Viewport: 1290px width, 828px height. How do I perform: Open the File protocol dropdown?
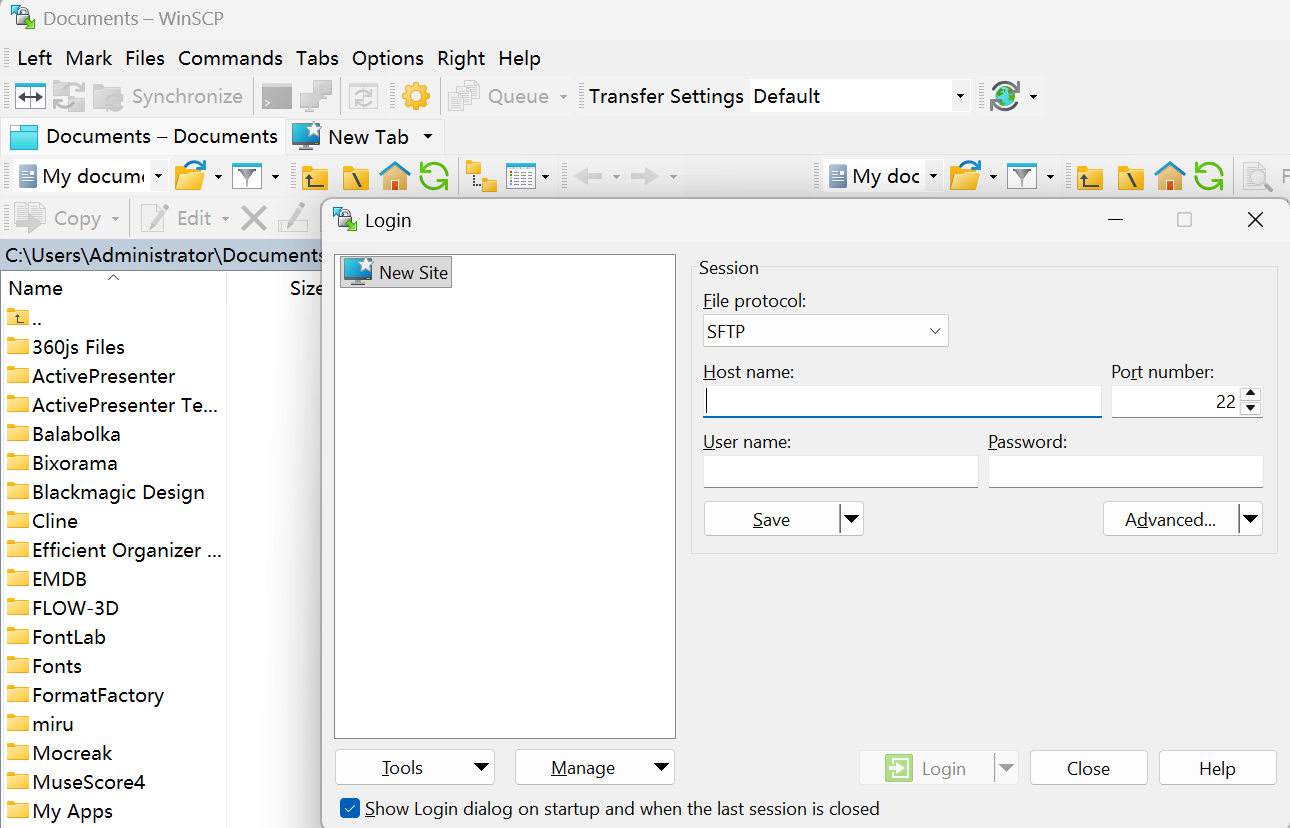[x=824, y=330]
